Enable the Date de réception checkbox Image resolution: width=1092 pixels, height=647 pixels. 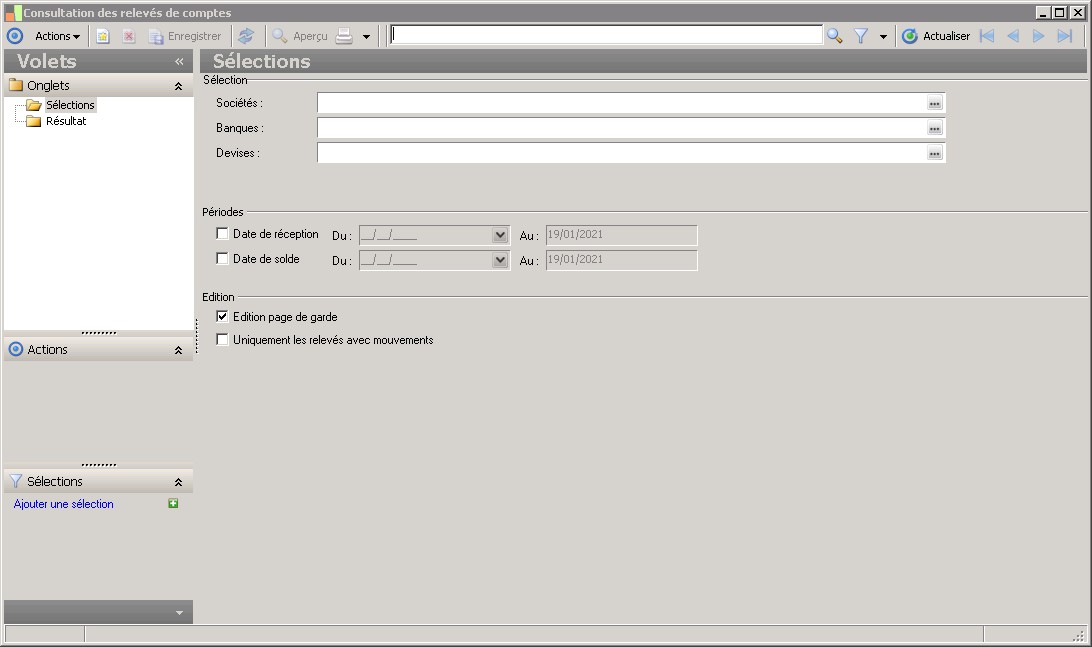pyautogui.click(x=222, y=233)
